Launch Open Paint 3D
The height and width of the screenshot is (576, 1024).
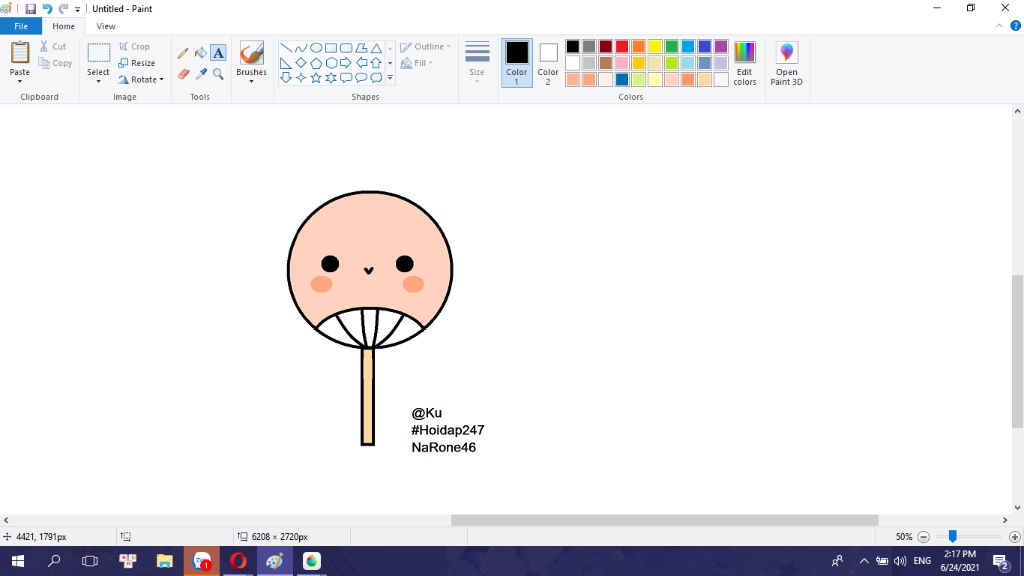click(x=786, y=63)
